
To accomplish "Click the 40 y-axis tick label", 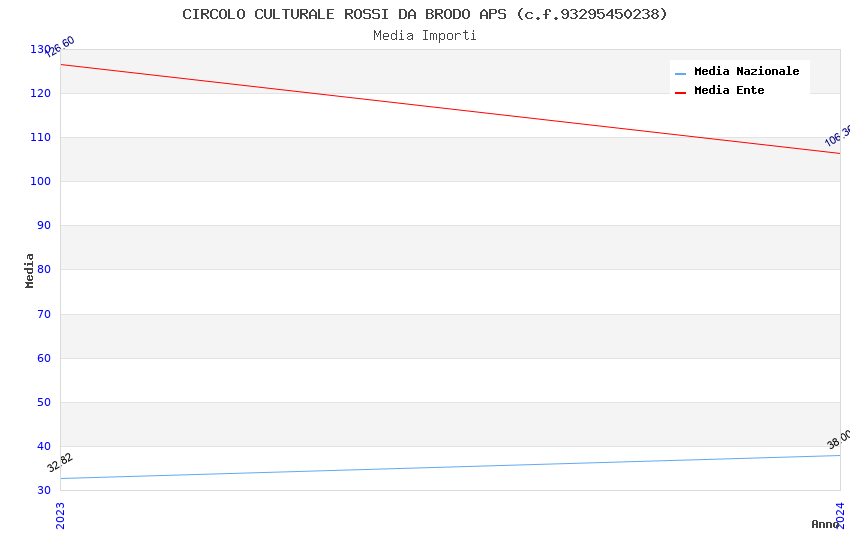I will 44,447.
